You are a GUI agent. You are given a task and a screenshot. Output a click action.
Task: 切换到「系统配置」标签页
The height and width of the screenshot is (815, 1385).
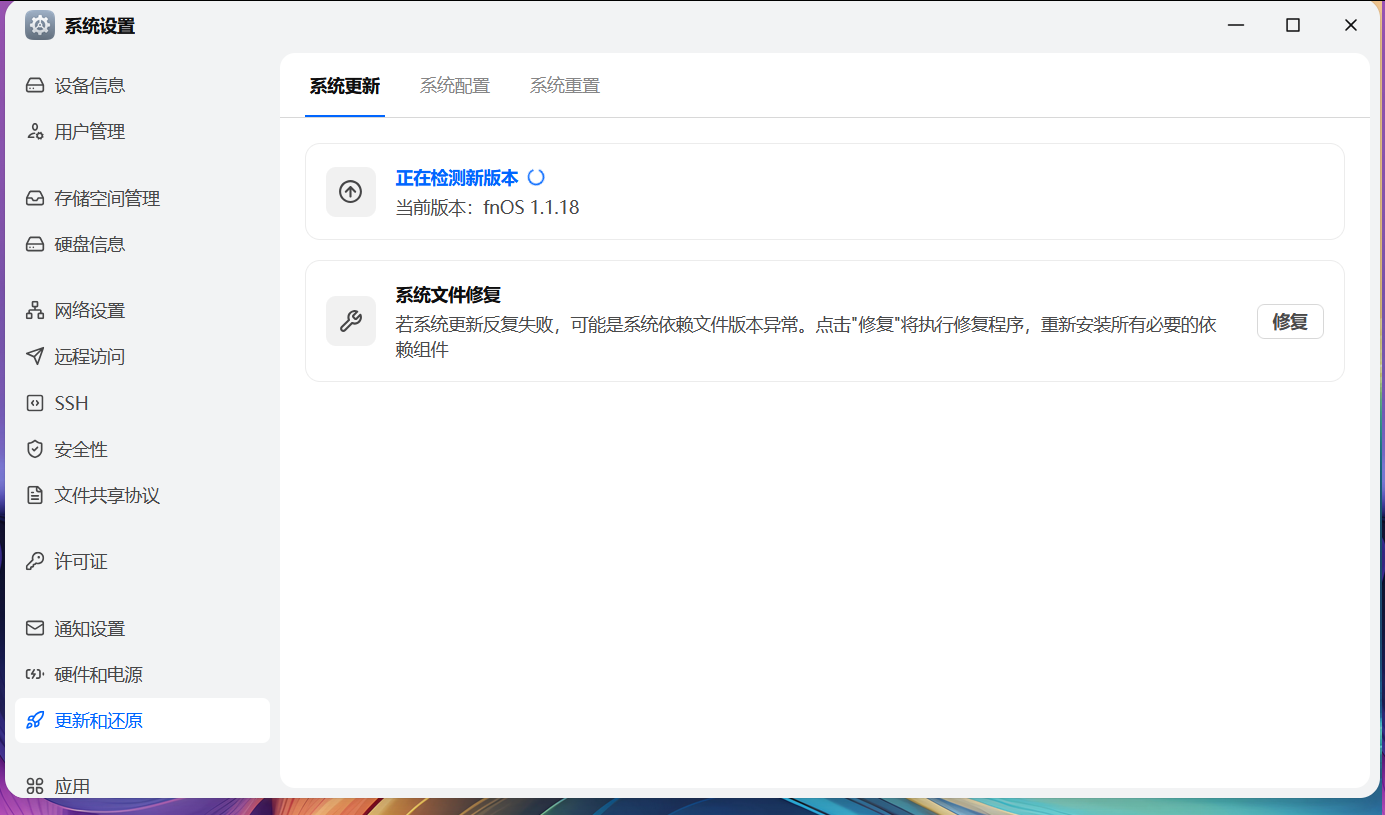(x=455, y=86)
